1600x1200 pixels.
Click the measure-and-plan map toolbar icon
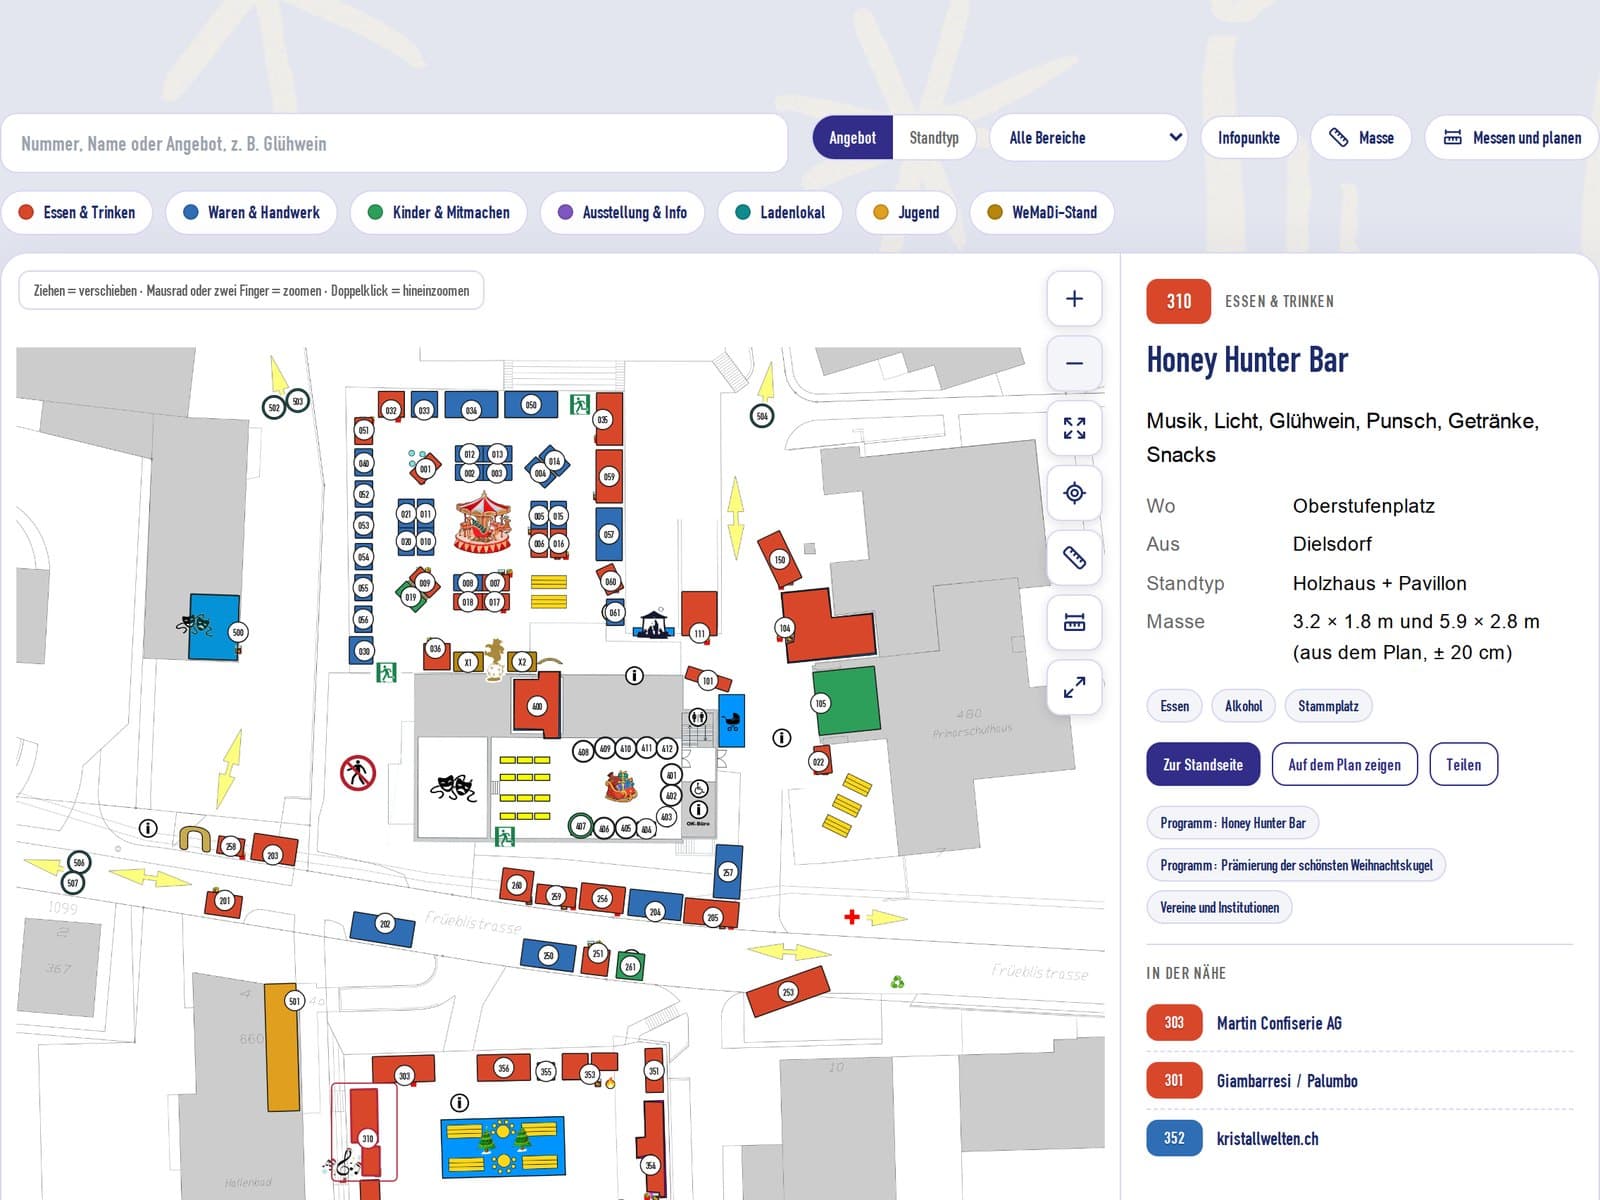click(x=1074, y=623)
